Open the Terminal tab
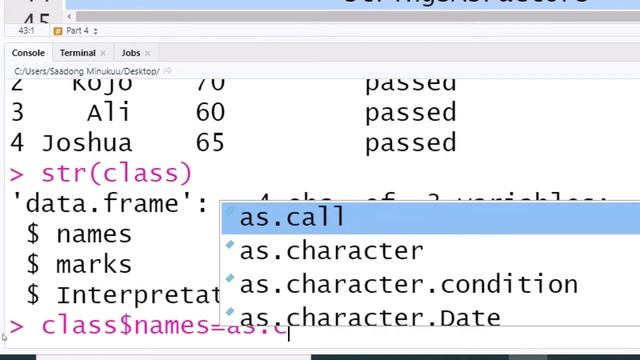The width and height of the screenshot is (640, 360). pyautogui.click(x=78, y=53)
